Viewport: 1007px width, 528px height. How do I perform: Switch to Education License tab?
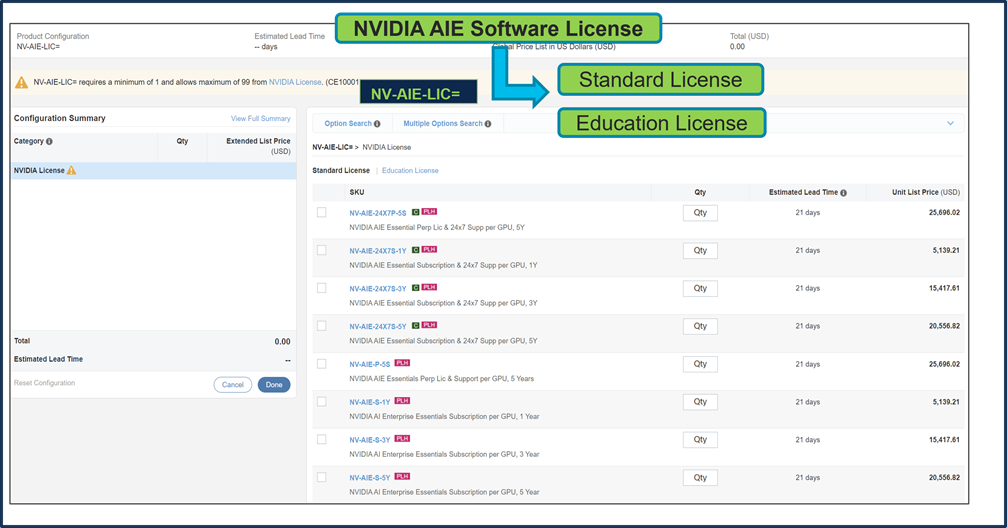point(410,171)
